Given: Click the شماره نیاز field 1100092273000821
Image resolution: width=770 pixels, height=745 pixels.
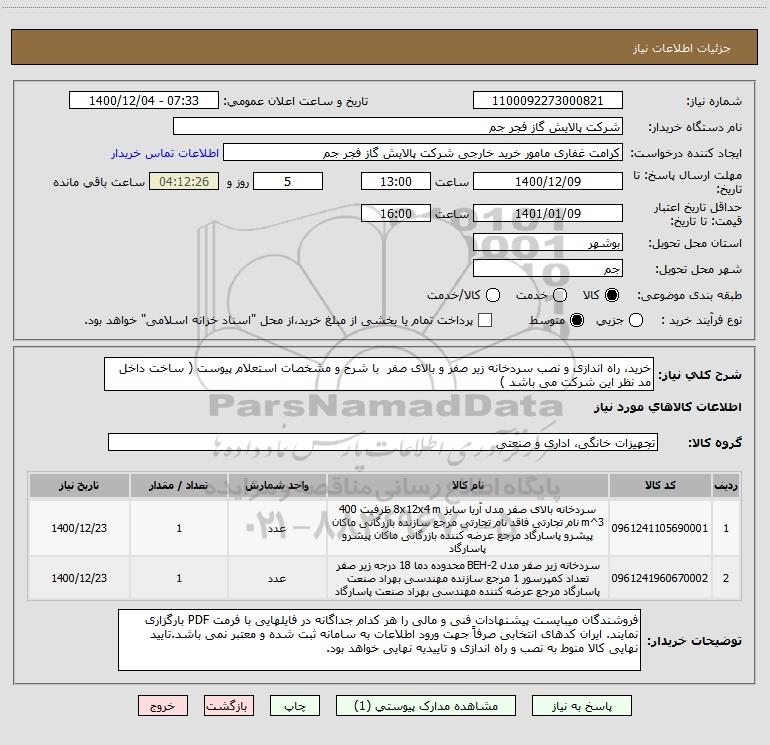Looking at the screenshot, I should coord(548,100).
